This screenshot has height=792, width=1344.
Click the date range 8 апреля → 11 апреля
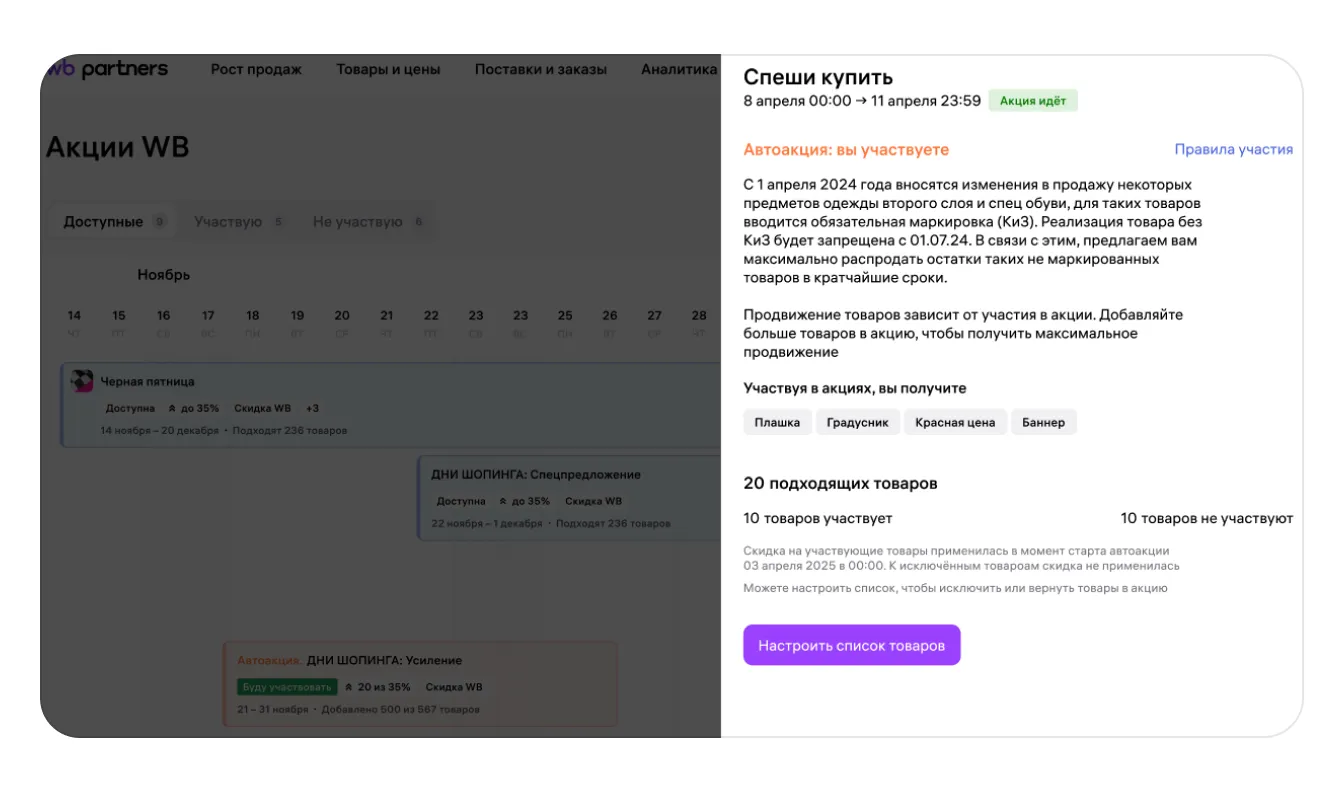click(x=862, y=100)
